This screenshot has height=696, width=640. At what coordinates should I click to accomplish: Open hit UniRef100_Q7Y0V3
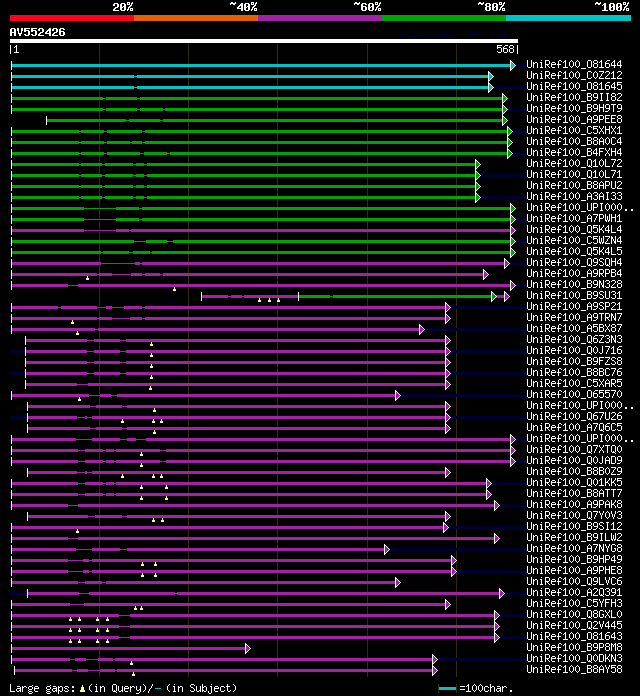click(x=574, y=515)
